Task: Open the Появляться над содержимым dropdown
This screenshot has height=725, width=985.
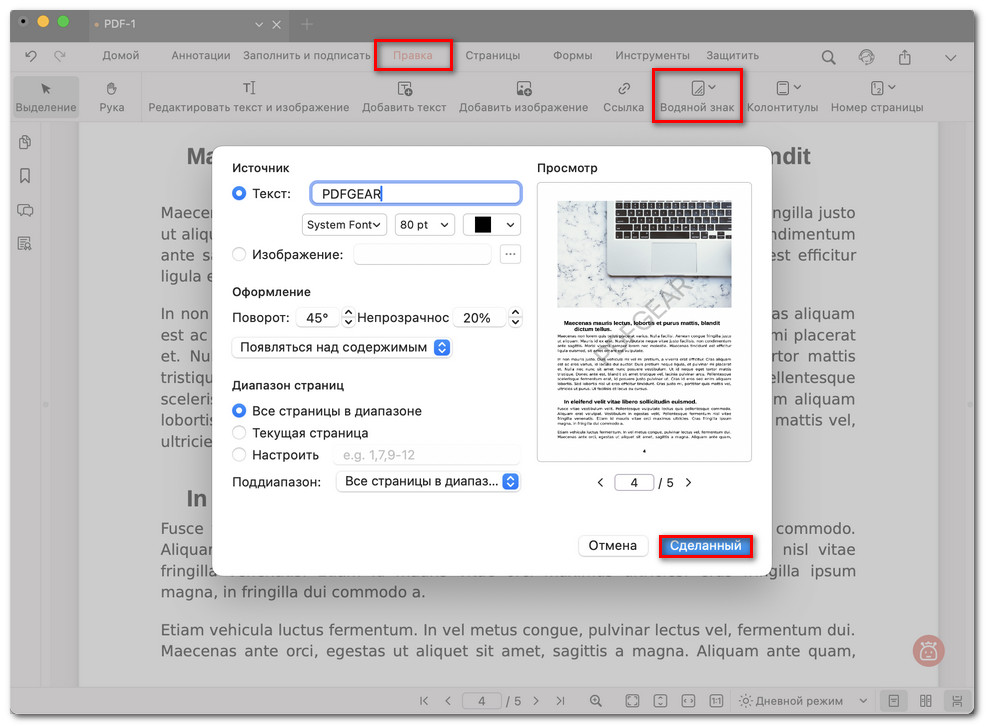Action: pyautogui.click(x=342, y=347)
